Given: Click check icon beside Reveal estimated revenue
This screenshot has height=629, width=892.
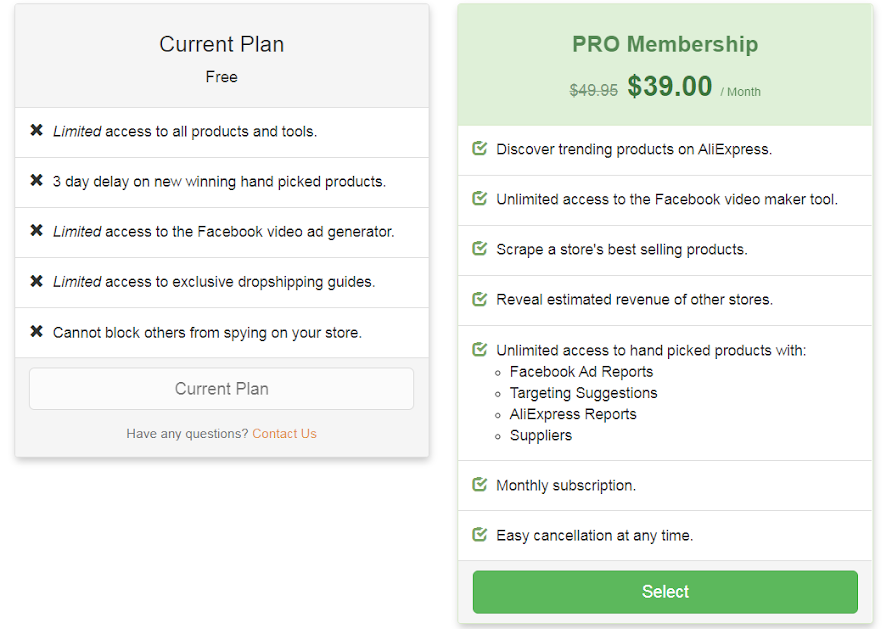Looking at the screenshot, I should pyautogui.click(x=480, y=299).
